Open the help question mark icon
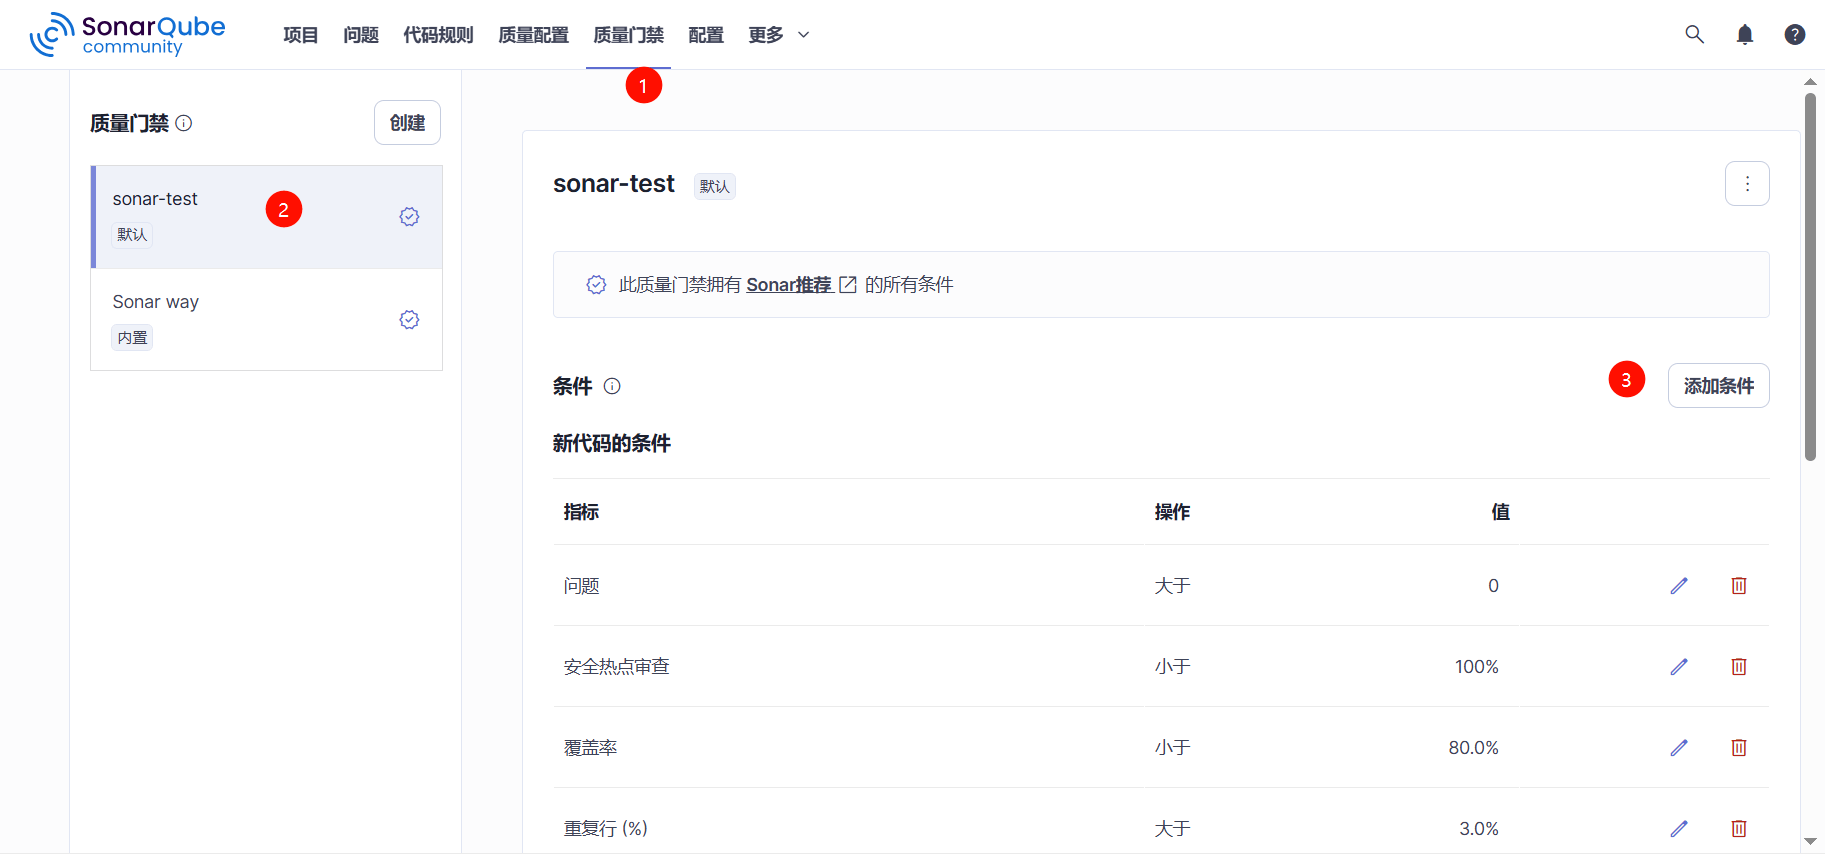 point(1794,35)
